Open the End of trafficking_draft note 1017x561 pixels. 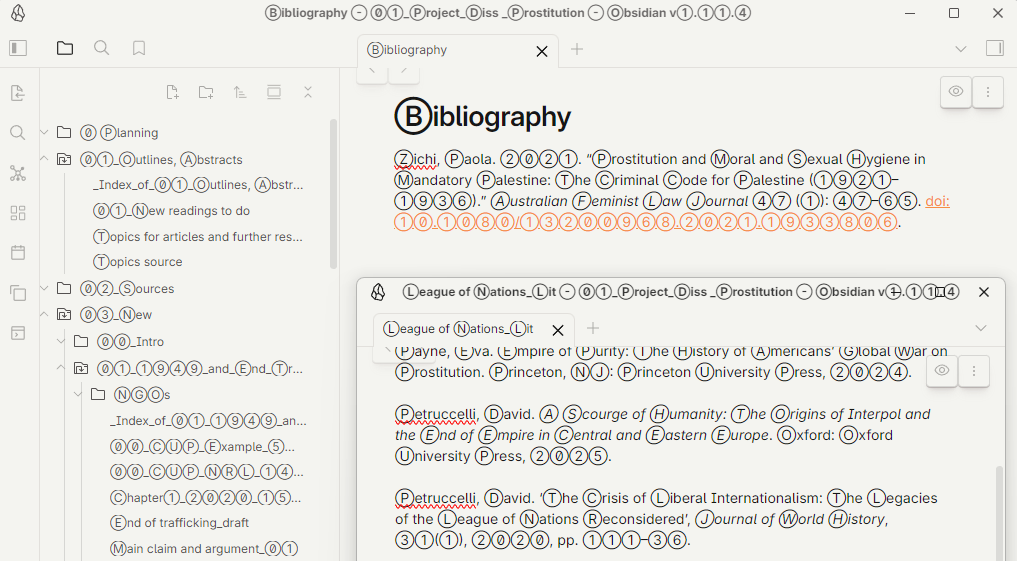179,523
